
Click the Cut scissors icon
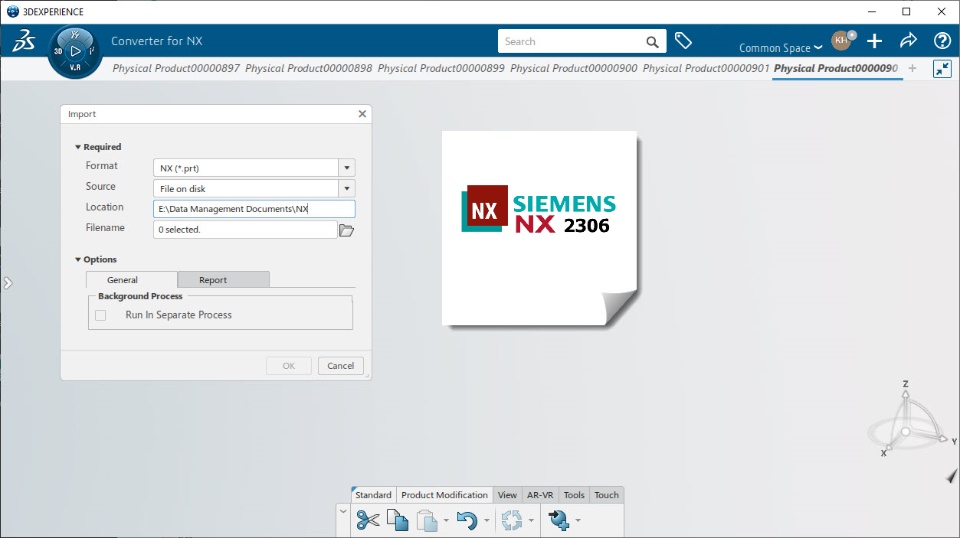coord(367,521)
